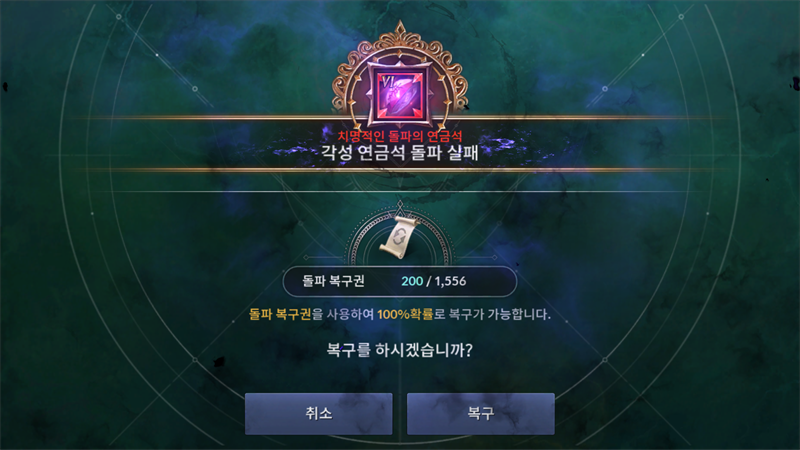Select the breakthrough restore ticket scroll icon
The height and width of the screenshot is (450, 800).
(399, 237)
